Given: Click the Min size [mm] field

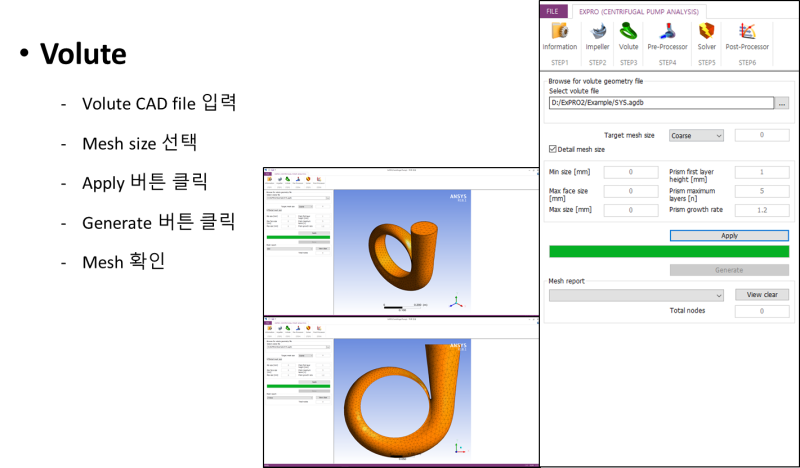Looking at the screenshot, I should click(x=631, y=172).
